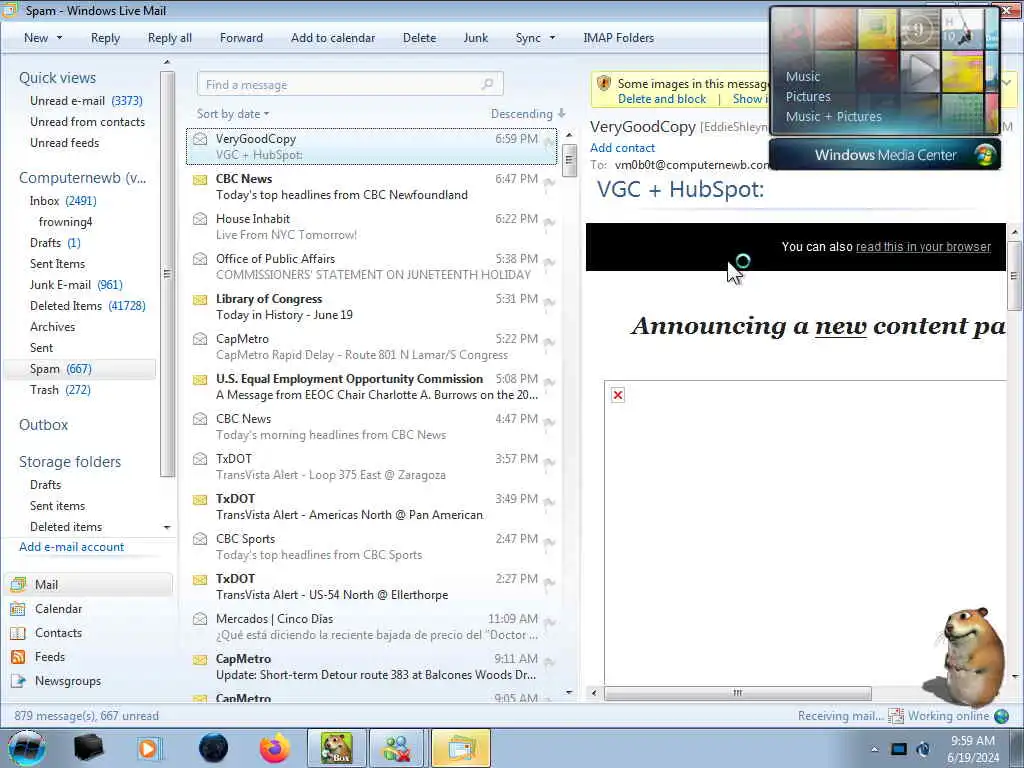Collapse the Quick views section
Screen dimensions: 1024x768
coord(57,78)
